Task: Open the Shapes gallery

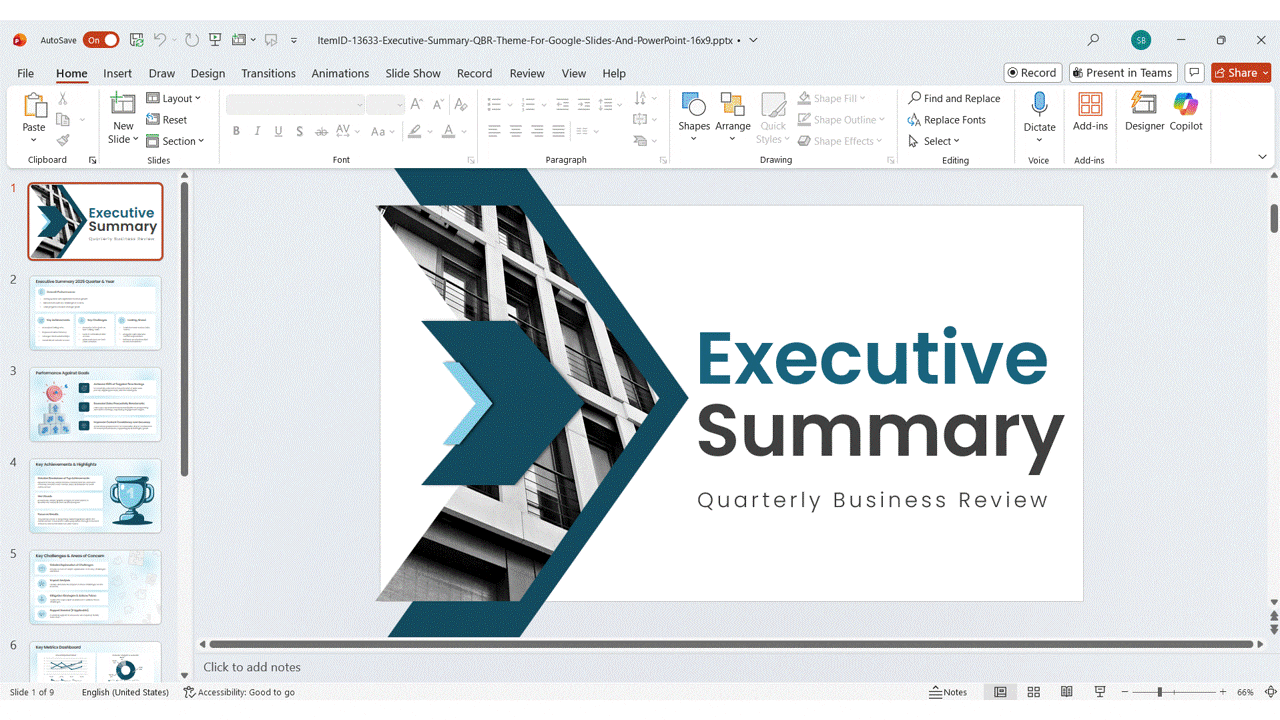Action: click(693, 111)
